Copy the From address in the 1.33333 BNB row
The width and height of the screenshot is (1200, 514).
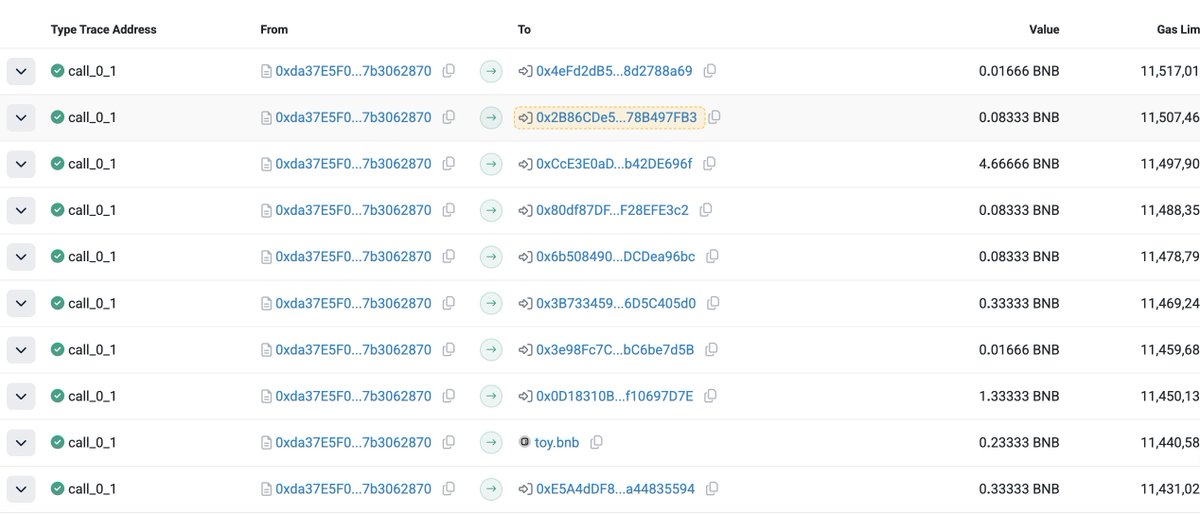pyautogui.click(x=449, y=396)
